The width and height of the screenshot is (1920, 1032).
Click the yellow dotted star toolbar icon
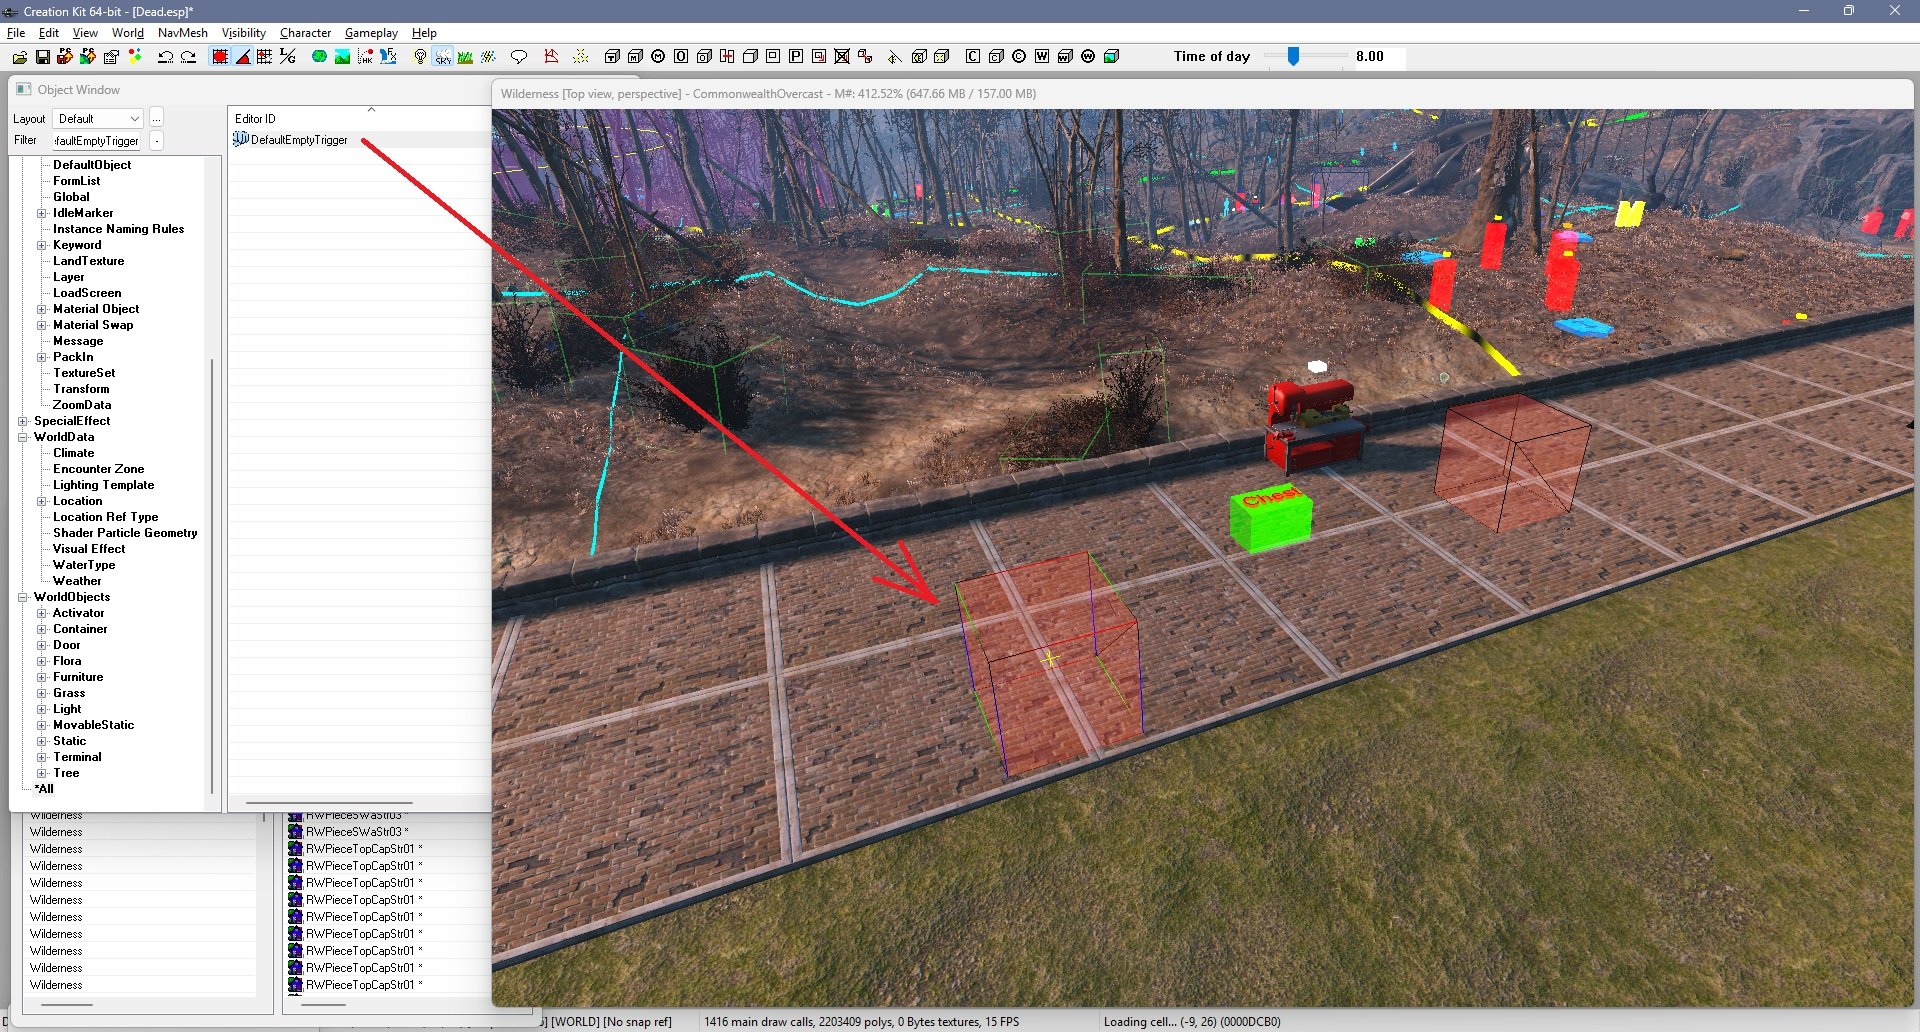point(581,57)
